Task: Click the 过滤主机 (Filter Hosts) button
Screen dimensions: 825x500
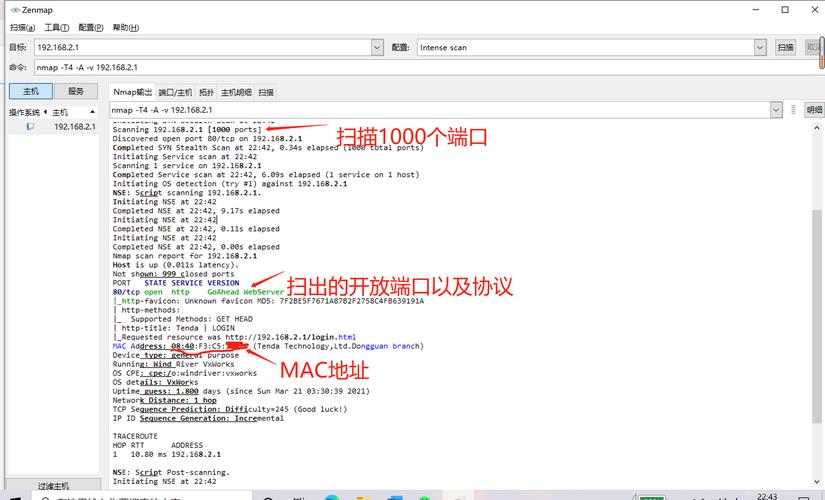Action: [53, 485]
